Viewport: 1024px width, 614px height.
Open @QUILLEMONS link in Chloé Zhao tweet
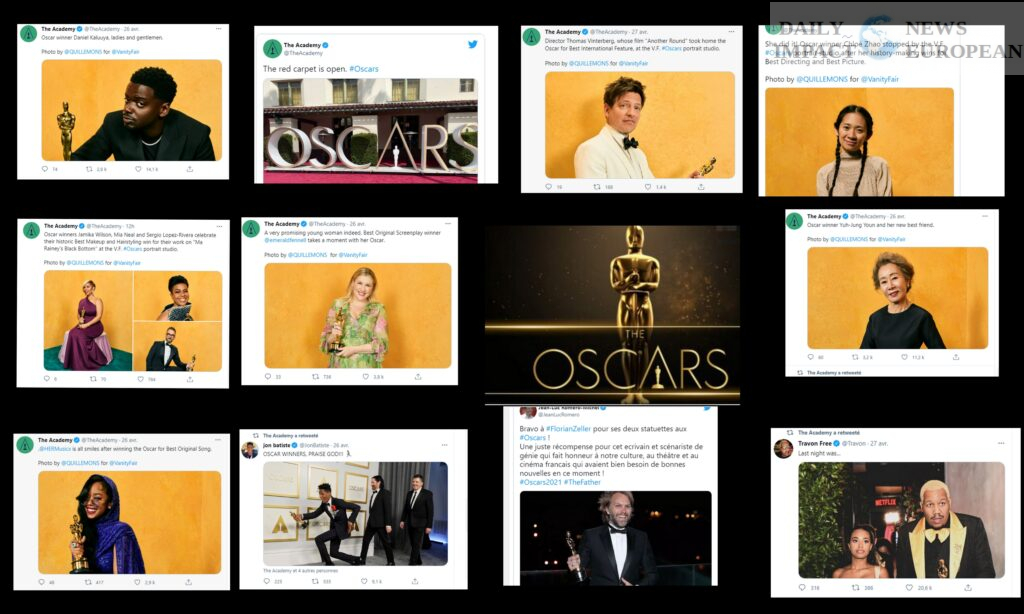pos(822,79)
